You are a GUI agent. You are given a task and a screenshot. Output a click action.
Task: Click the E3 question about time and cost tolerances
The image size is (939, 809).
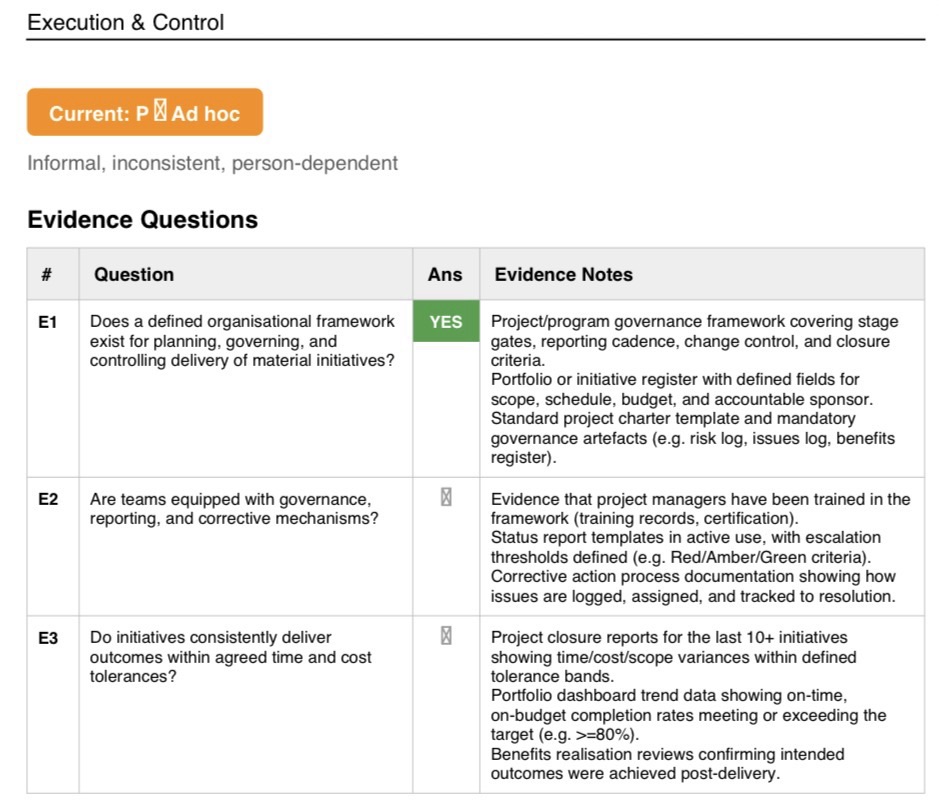pos(231,657)
